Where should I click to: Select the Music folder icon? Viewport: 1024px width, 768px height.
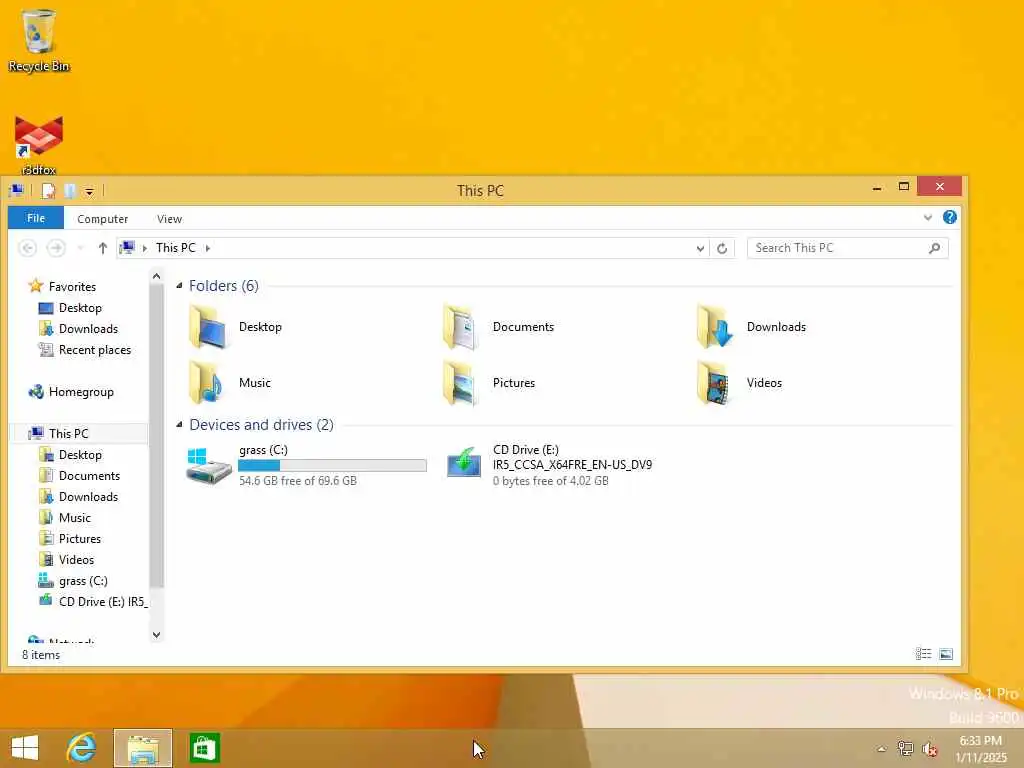pyautogui.click(x=208, y=383)
